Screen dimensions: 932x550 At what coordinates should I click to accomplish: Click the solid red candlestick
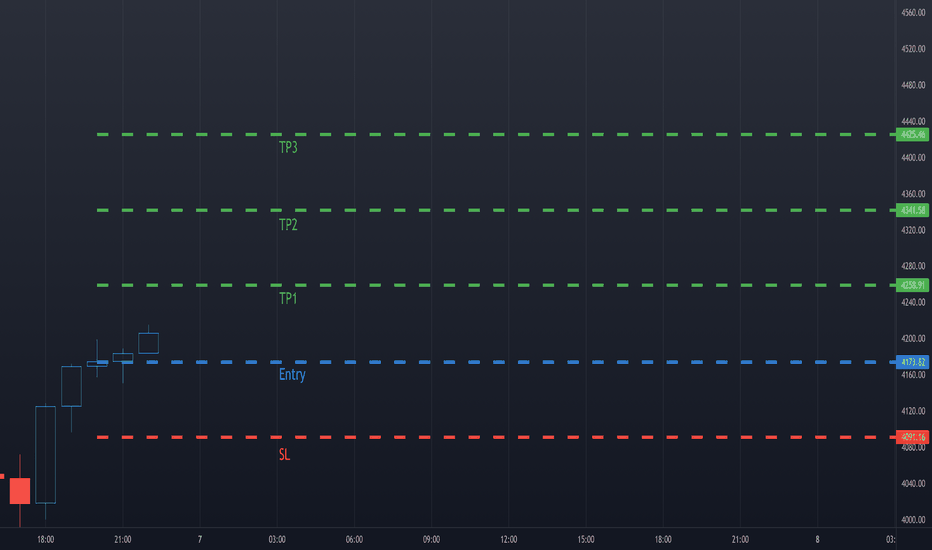[20, 491]
